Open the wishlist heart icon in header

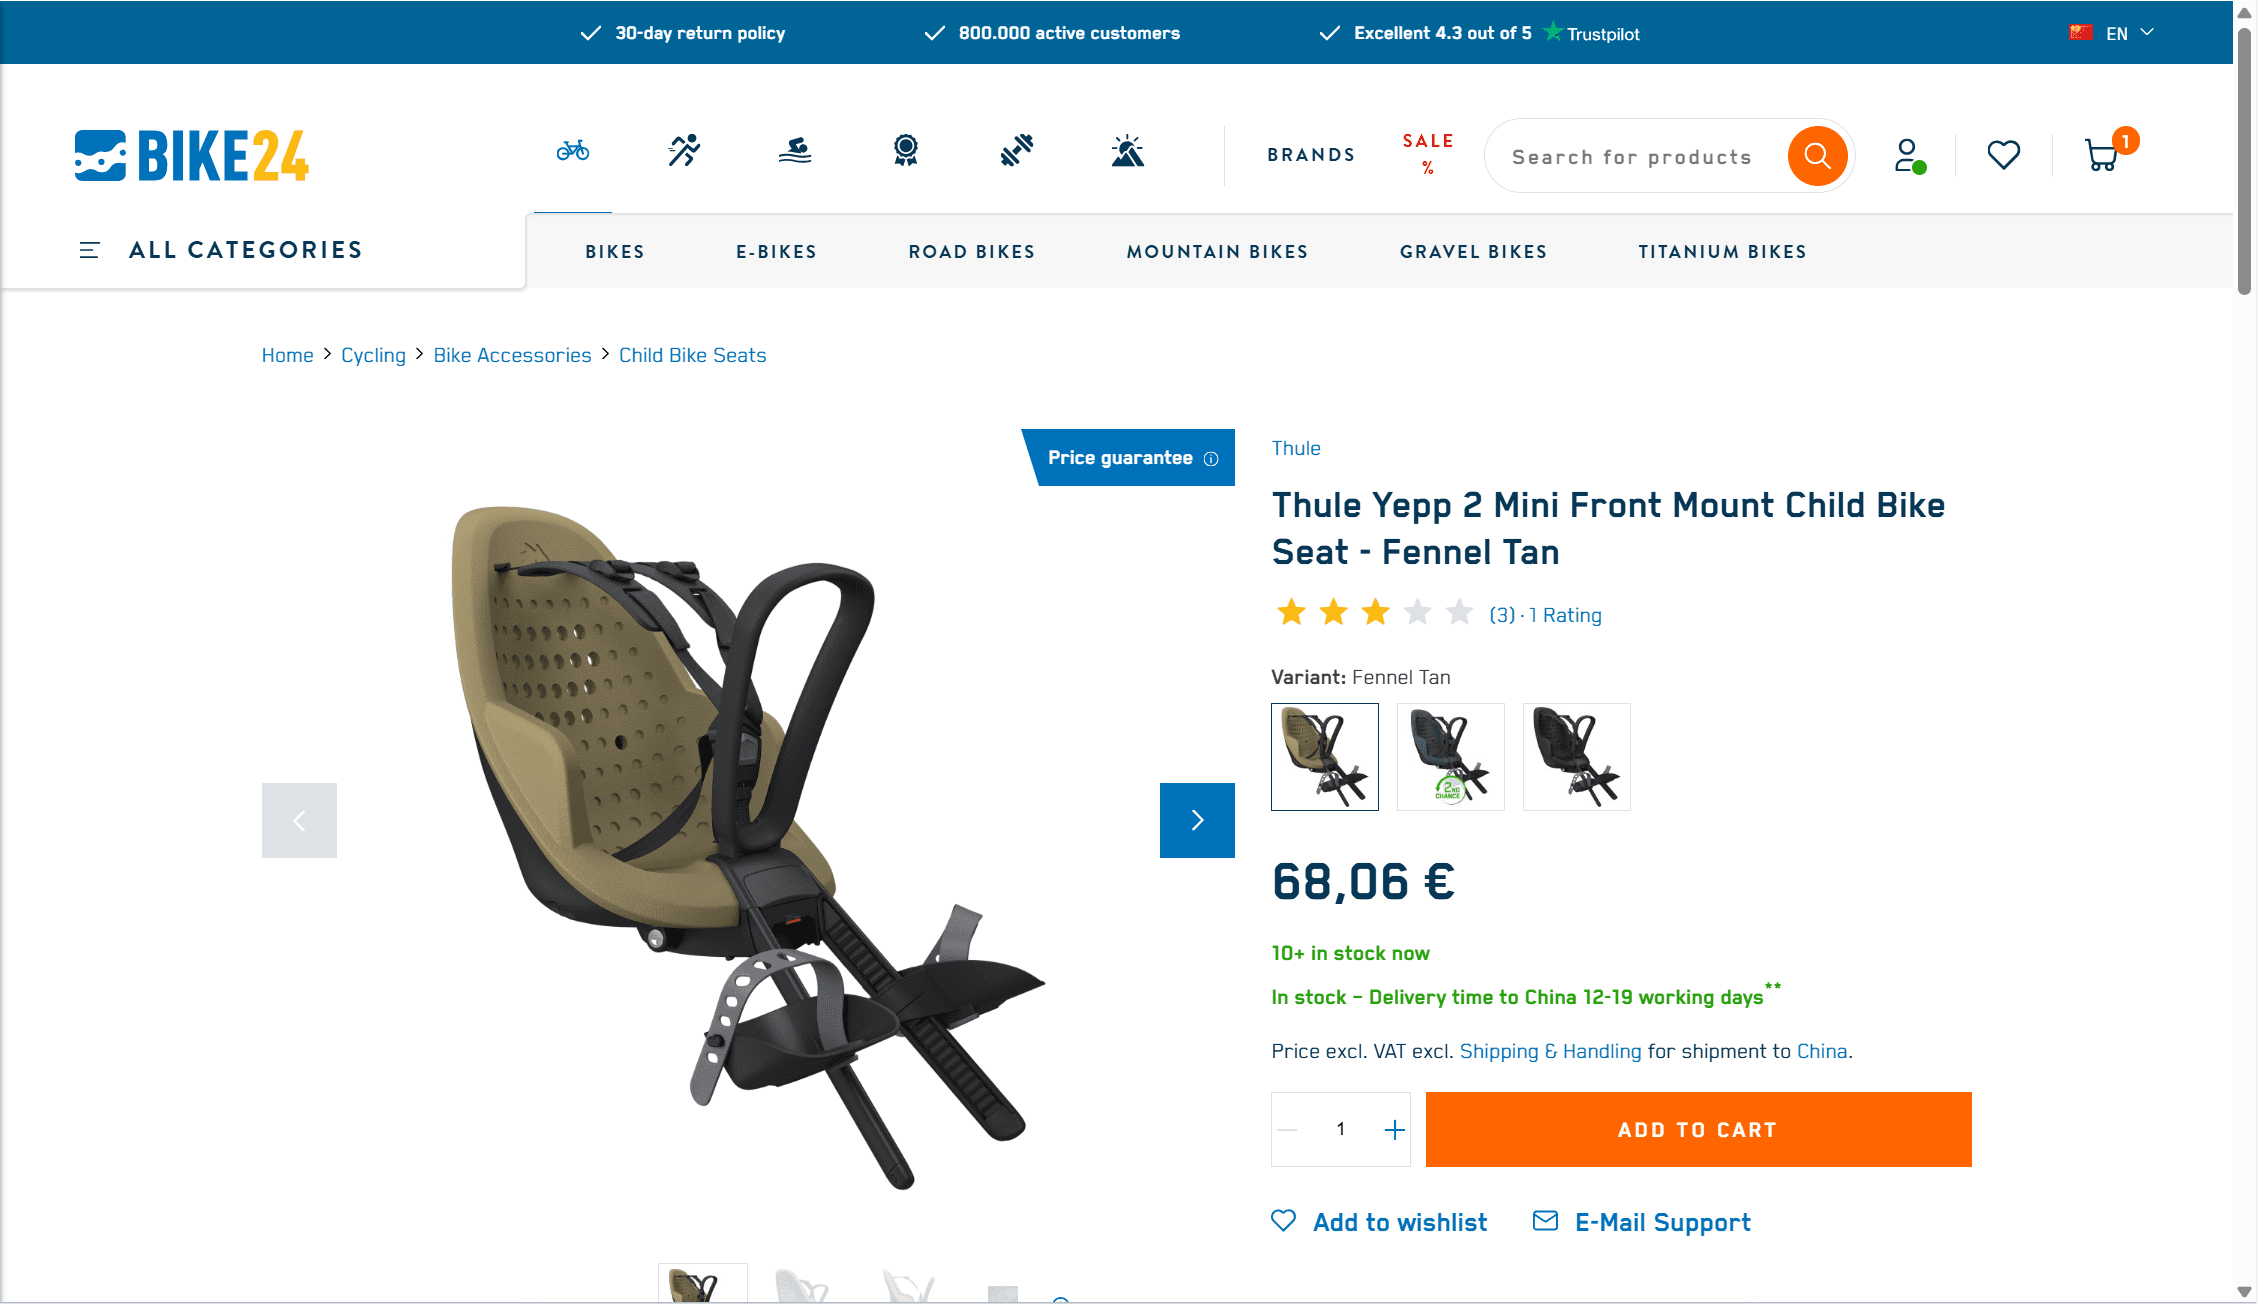click(2004, 155)
